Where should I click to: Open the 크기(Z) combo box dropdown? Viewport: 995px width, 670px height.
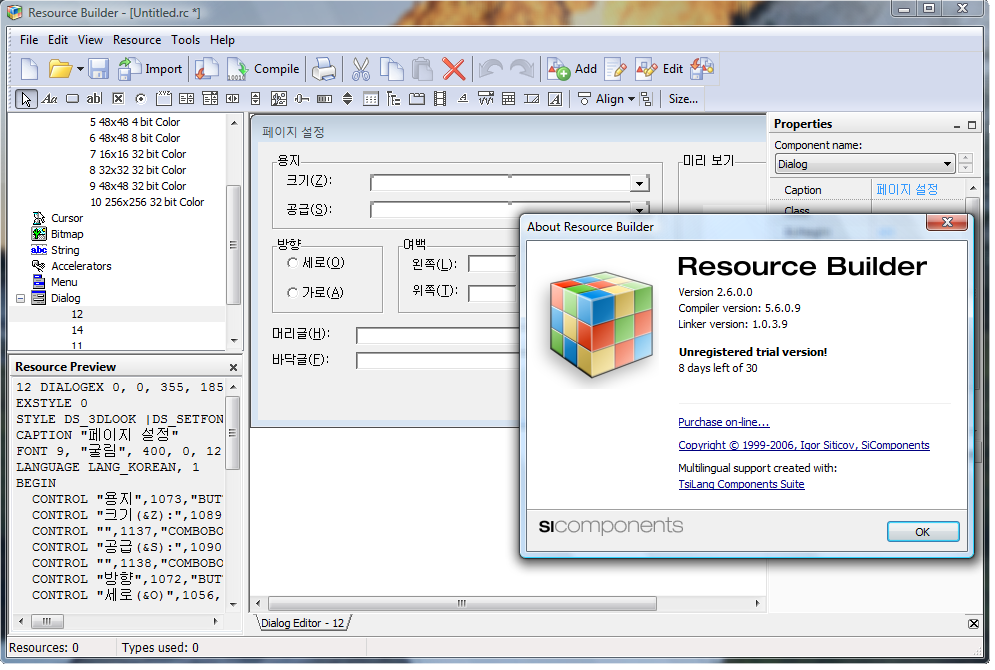point(639,184)
